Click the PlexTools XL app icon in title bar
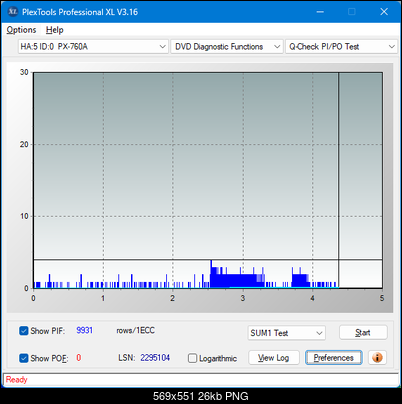The image size is (402, 404). point(13,12)
